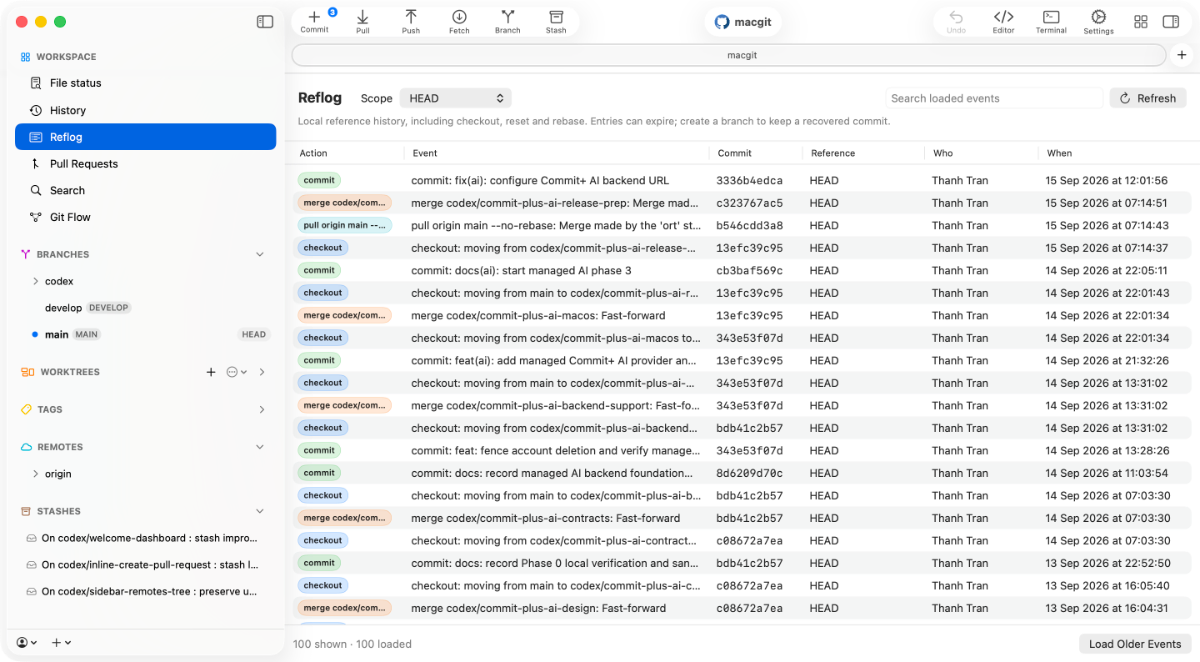Viewport: 1200px width, 662px height.
Task: Open Settings from the toolbar
Action: click(1098, 21)
